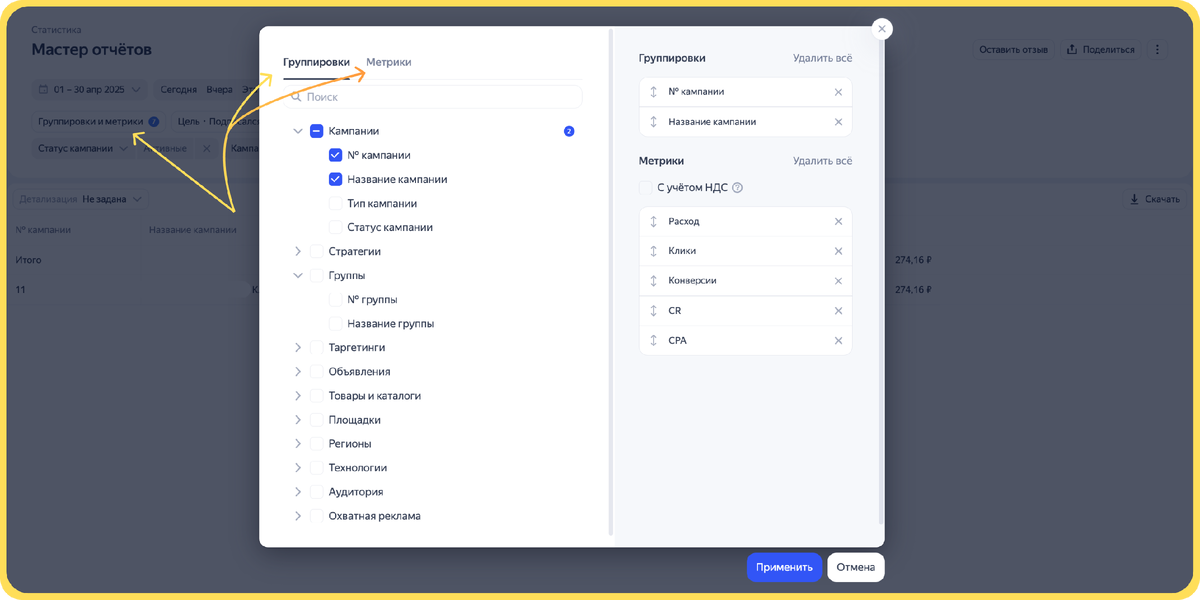
Task: Switch to the Метрики tab
Action: (388, 62)
